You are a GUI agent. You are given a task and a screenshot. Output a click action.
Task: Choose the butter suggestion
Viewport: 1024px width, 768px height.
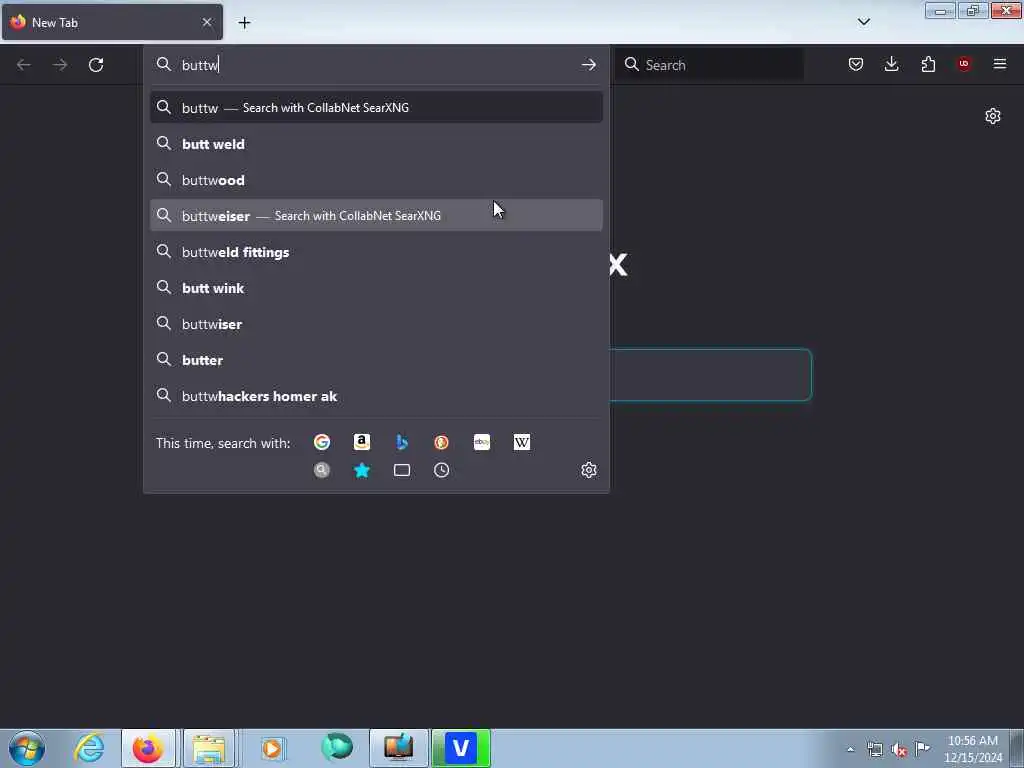click(x=376, y=360)
